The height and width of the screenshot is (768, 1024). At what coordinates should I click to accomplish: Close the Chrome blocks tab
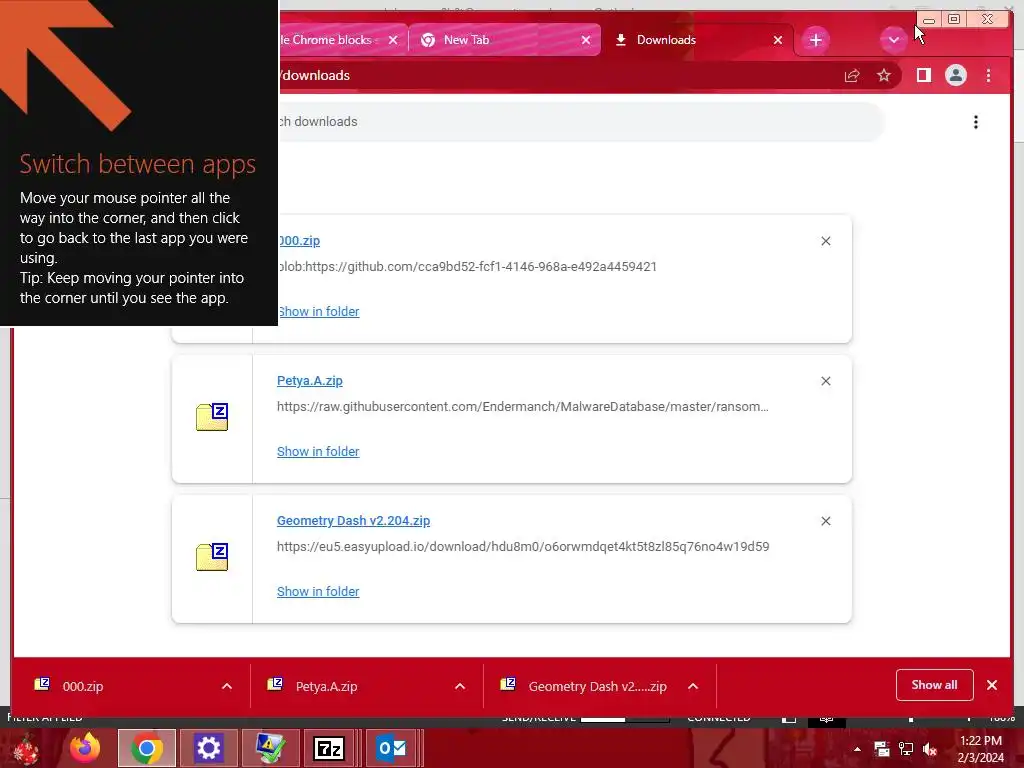pyautogui.click(x=392, y=40)
